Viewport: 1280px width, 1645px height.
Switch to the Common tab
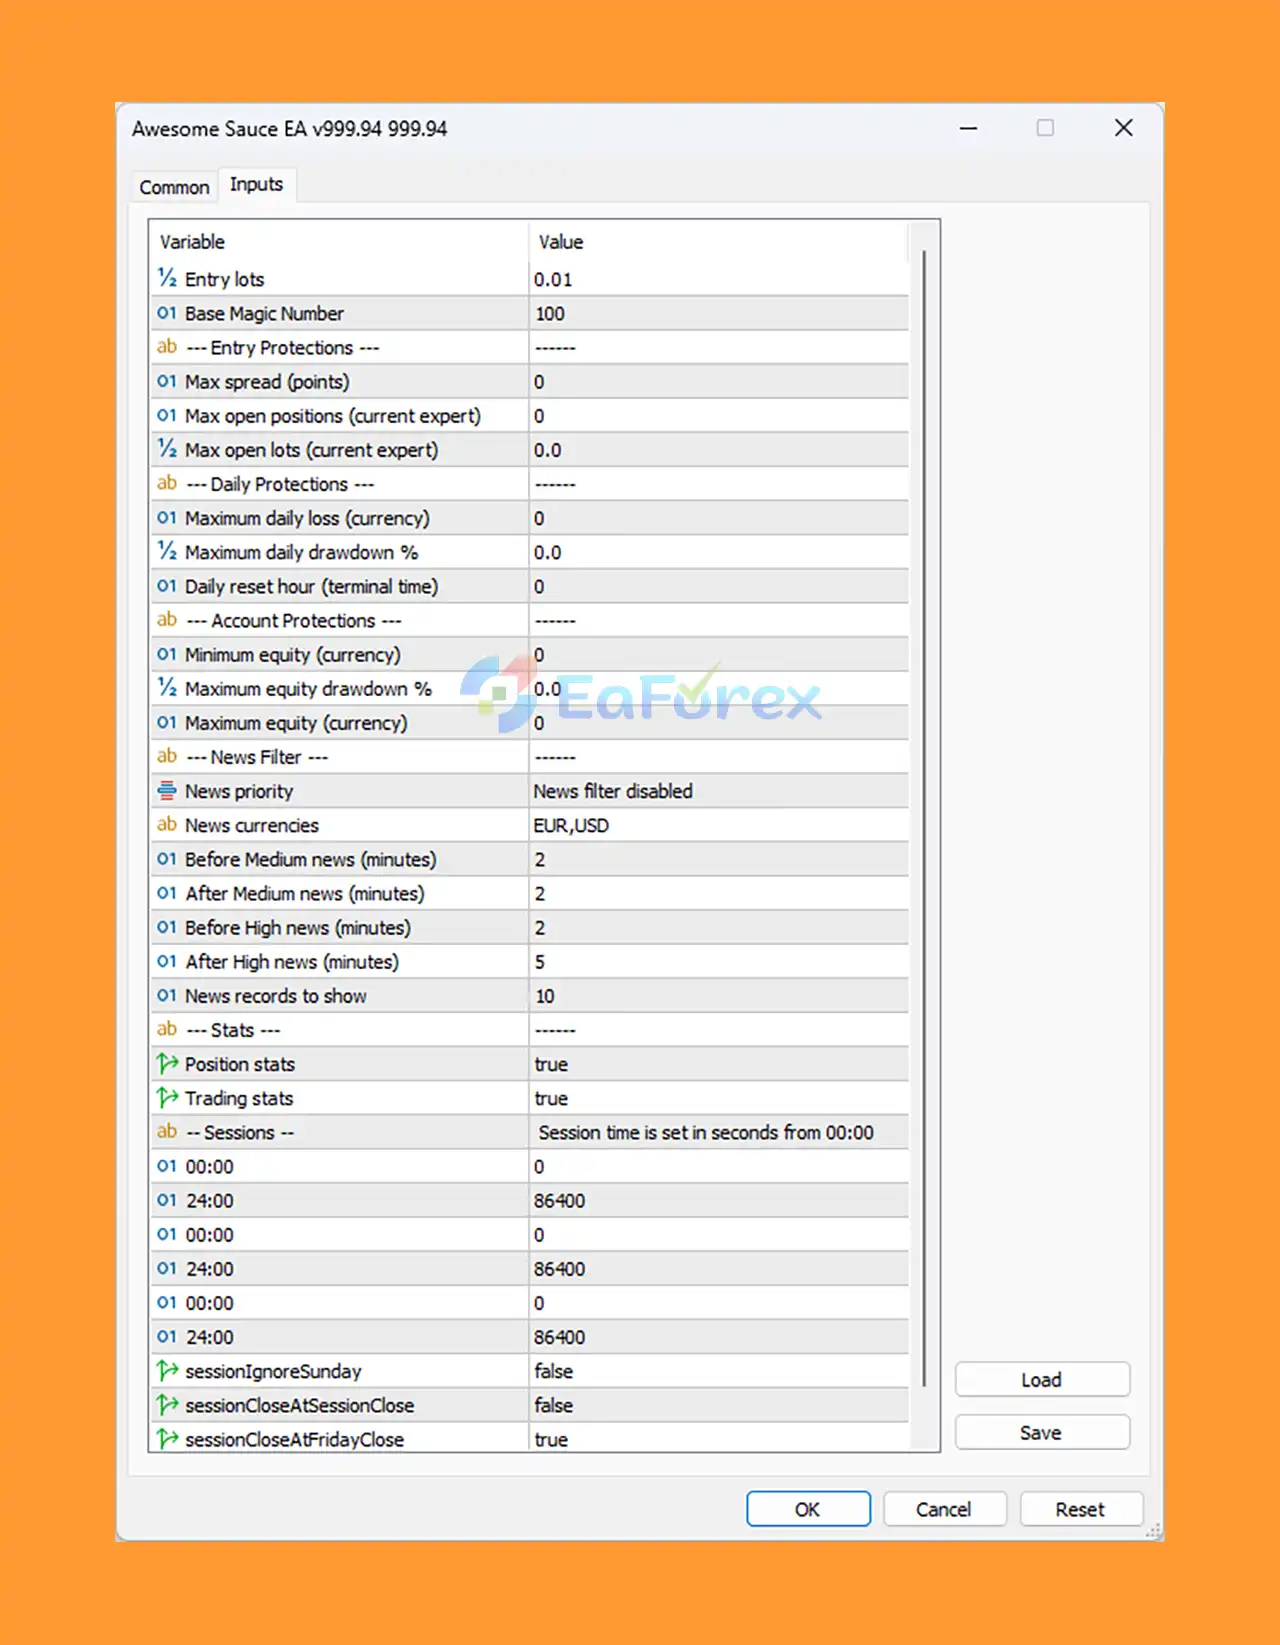point(174,187)
